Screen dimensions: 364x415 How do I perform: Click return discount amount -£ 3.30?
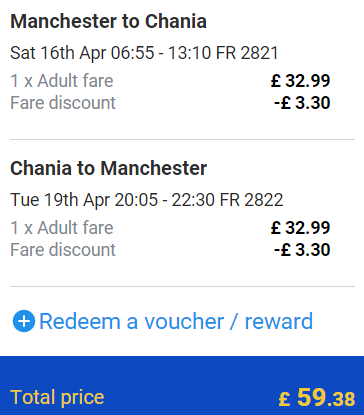pyautogui.click(x=302, y=250)
